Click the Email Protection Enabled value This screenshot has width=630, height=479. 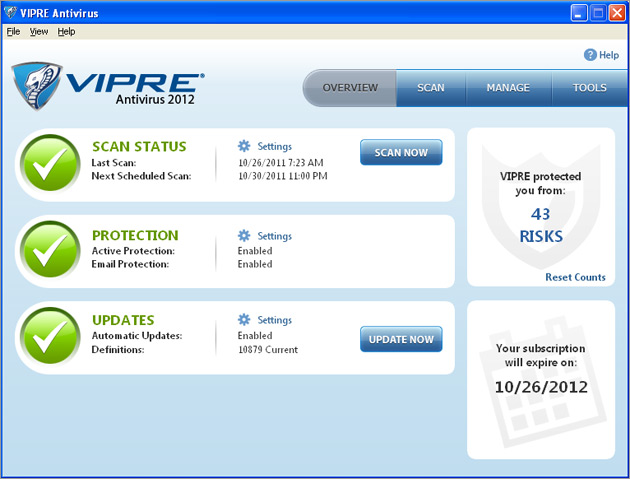point(255,264)
